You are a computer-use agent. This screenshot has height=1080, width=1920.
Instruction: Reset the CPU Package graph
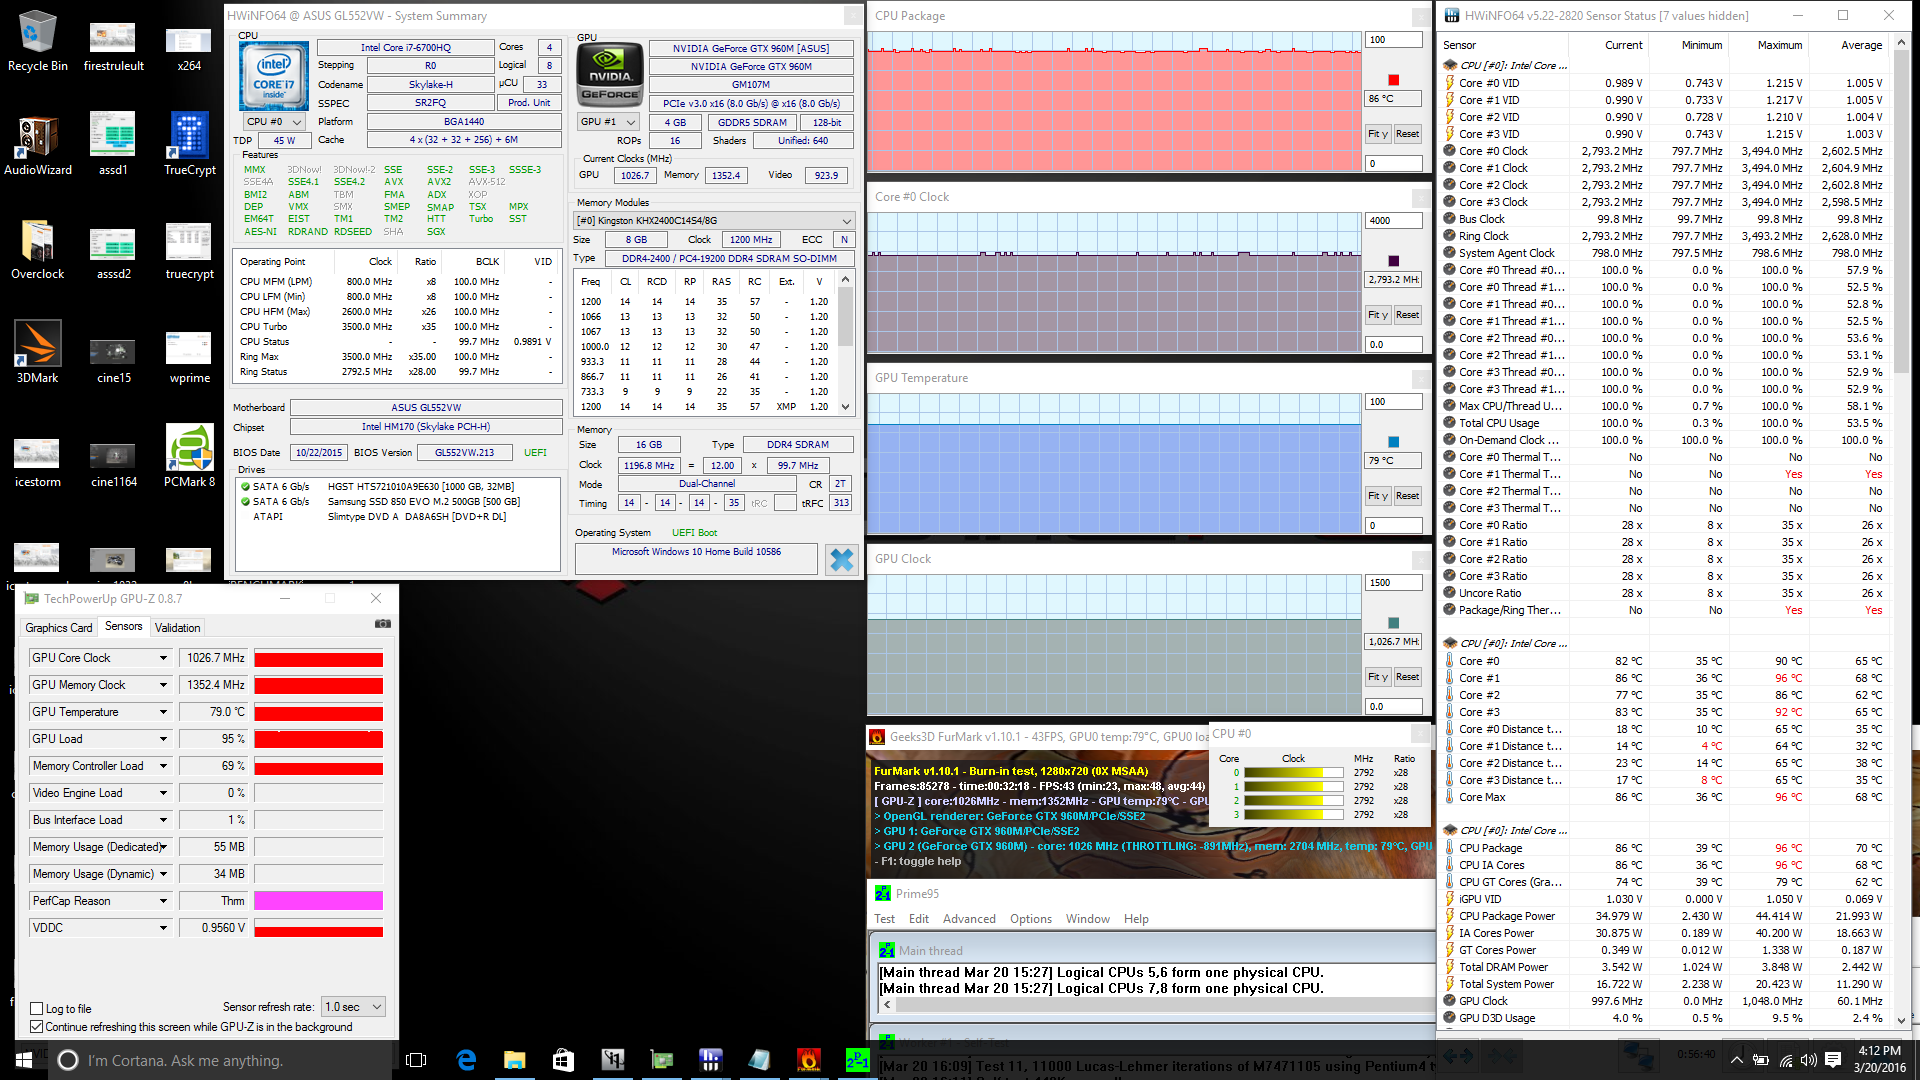click(1407, 134)
